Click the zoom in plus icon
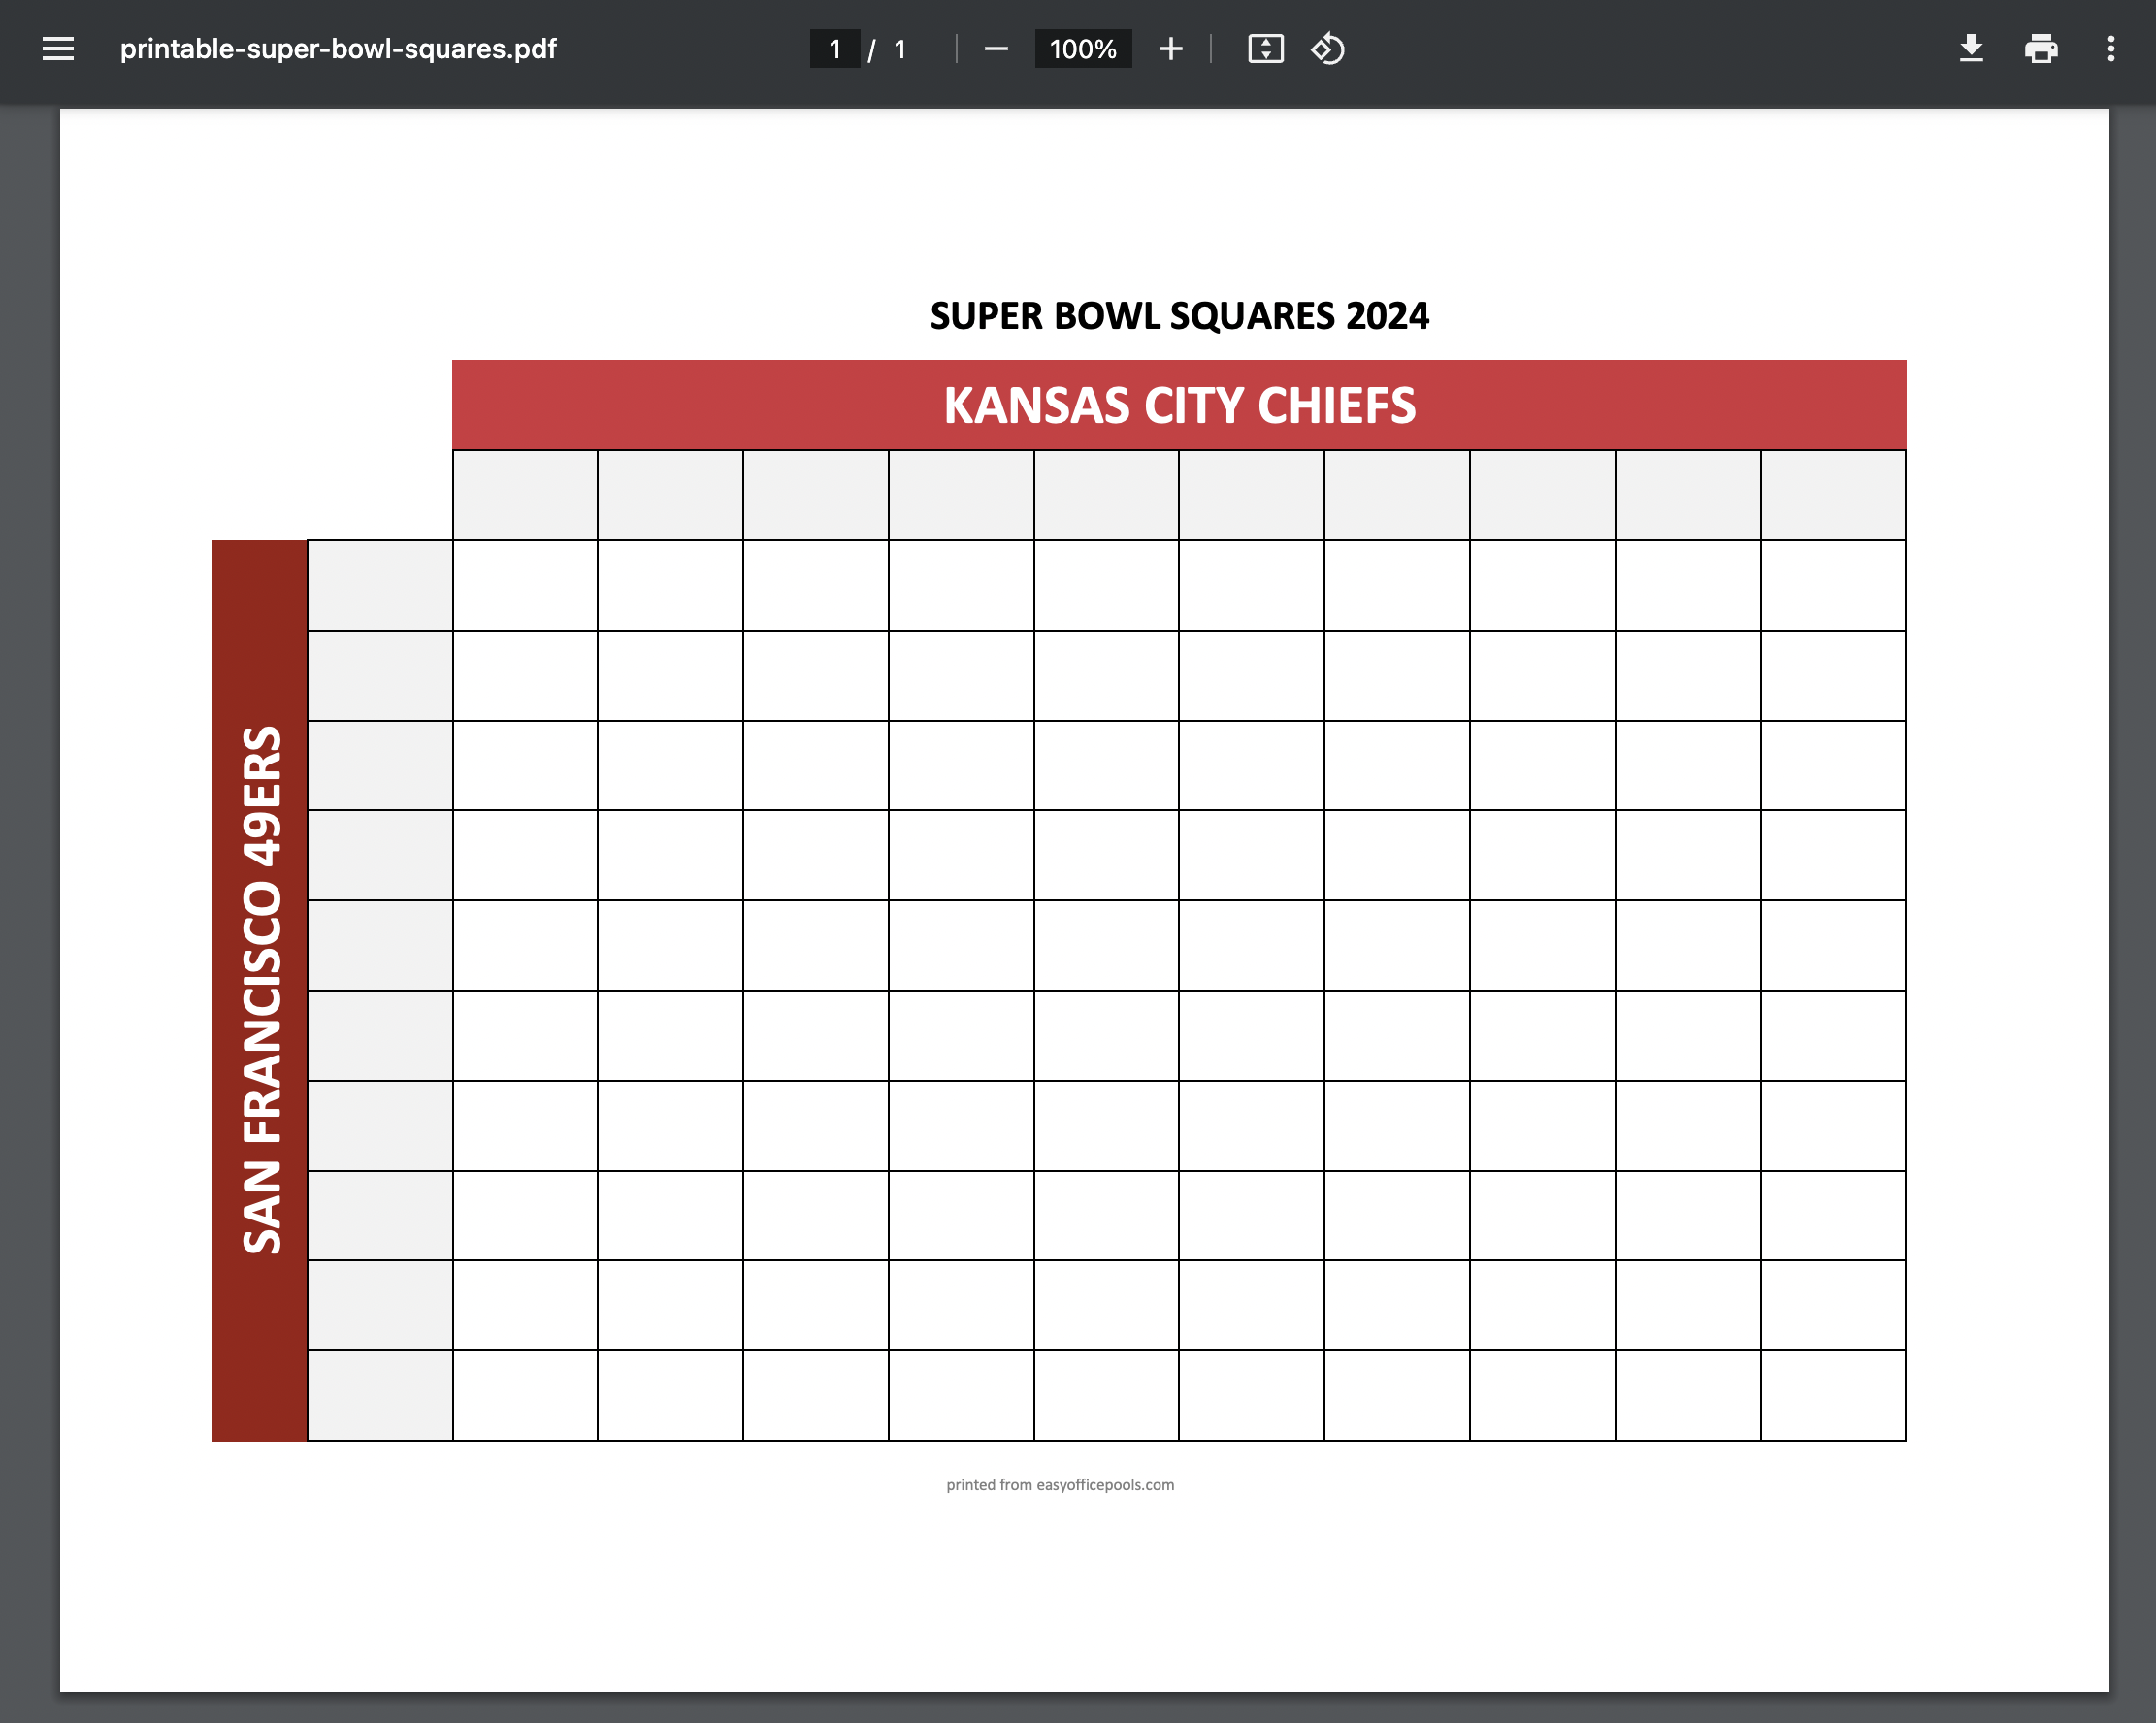Image resolution: width=2156 pixels, height=1723 pixels. 1170,48
